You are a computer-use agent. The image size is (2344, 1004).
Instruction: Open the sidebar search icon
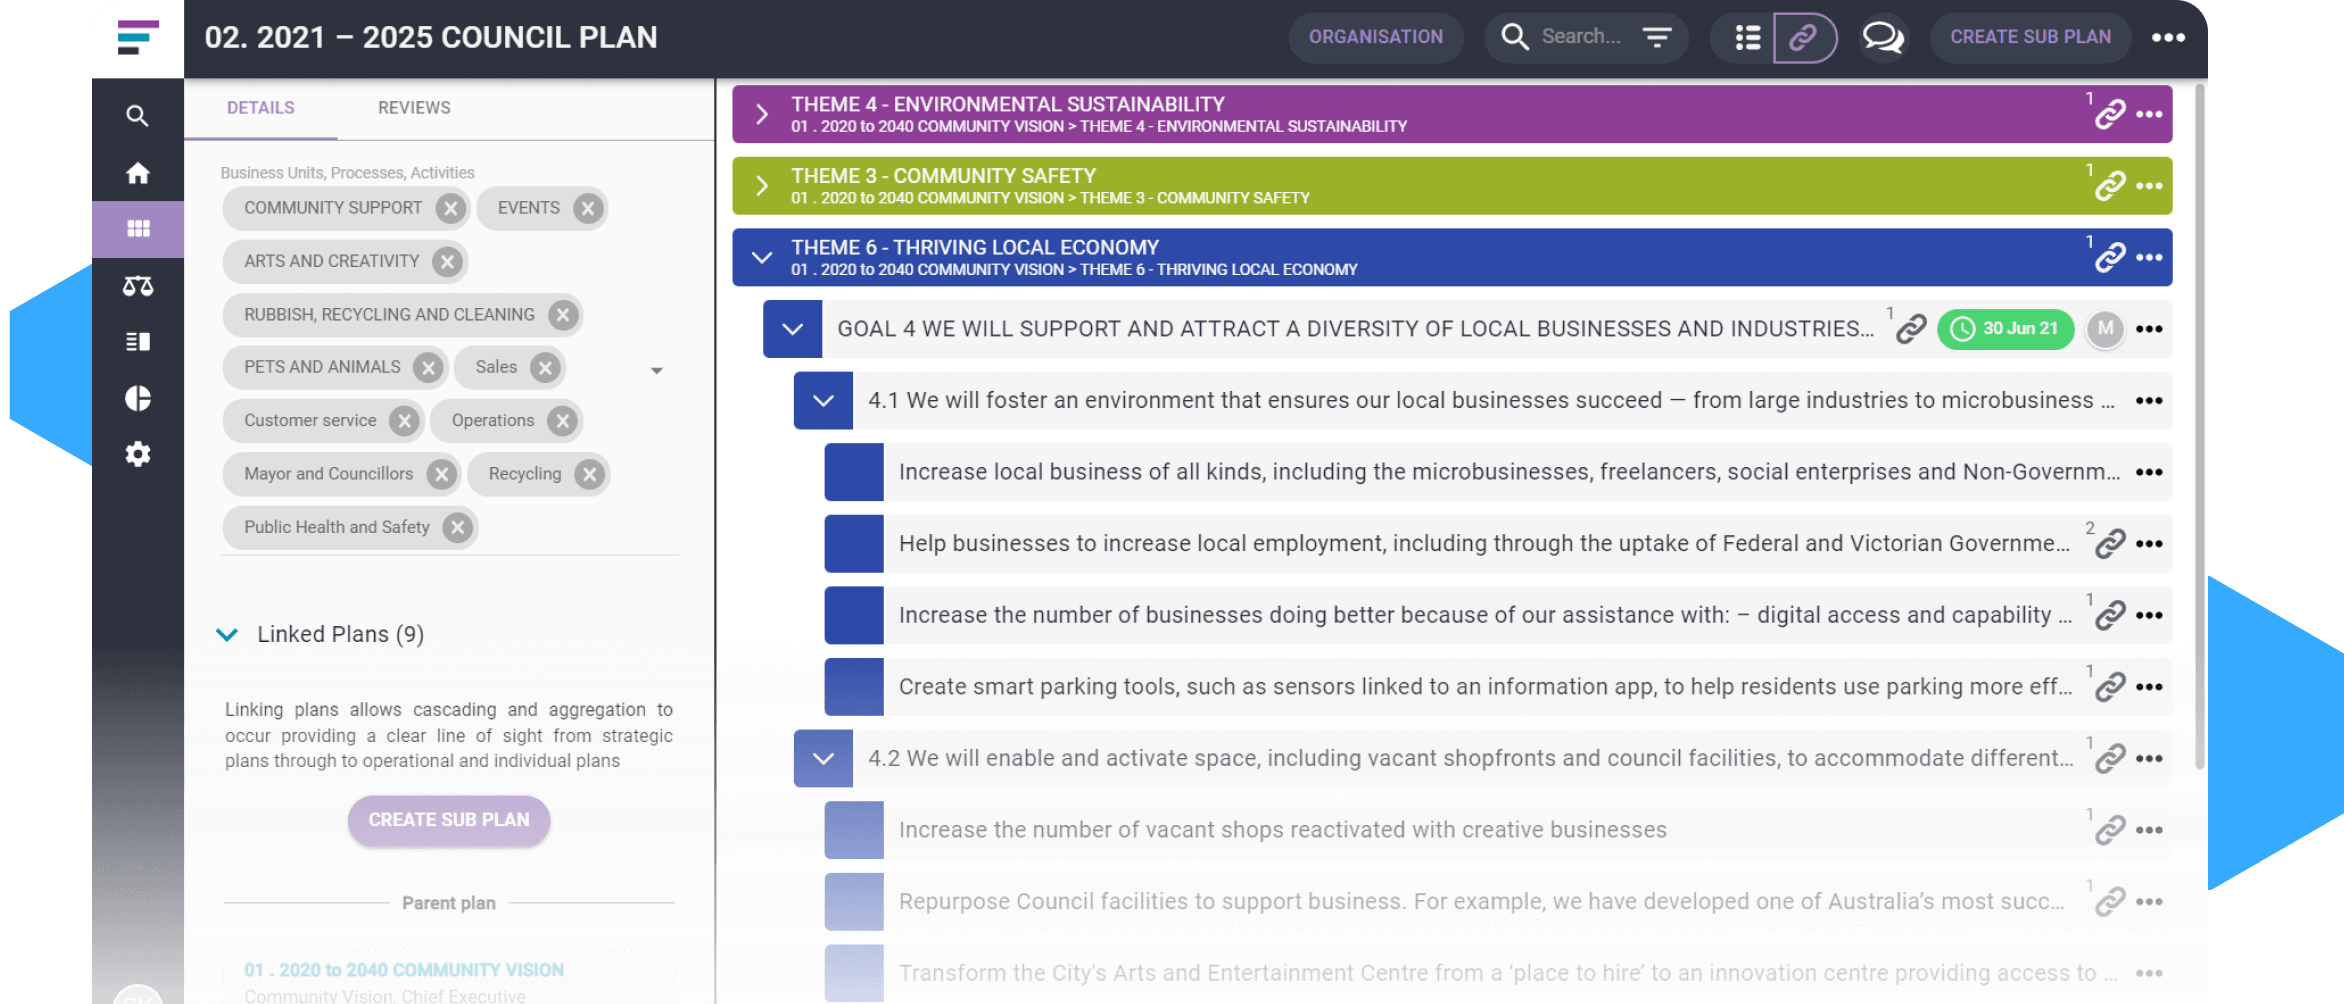tap(138, 116)
